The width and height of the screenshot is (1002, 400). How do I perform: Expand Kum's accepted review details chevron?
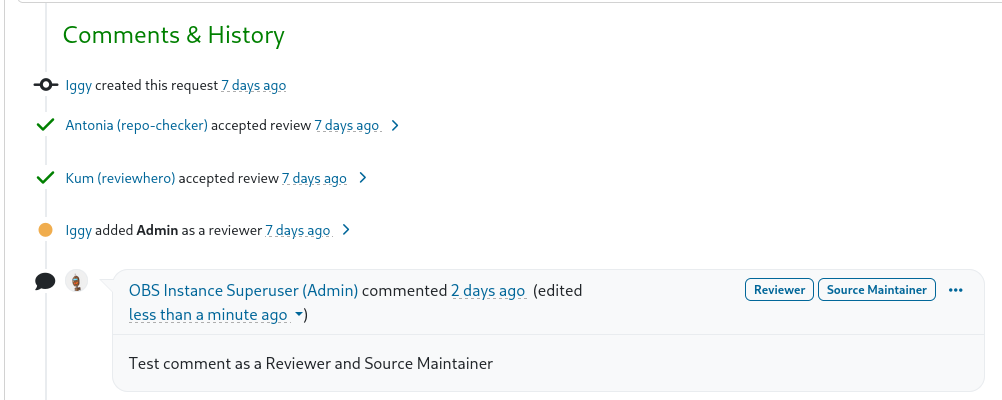click(362, 178)
